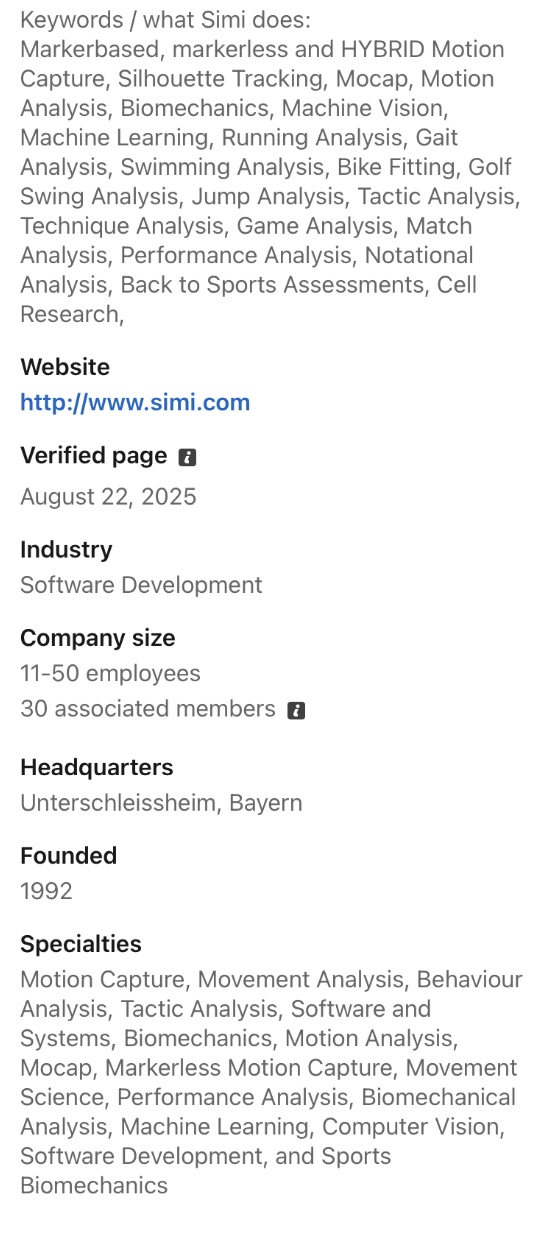Click the Founded heading
Viewport: 555px width, 1245px height.
click(x=69, y=856)
